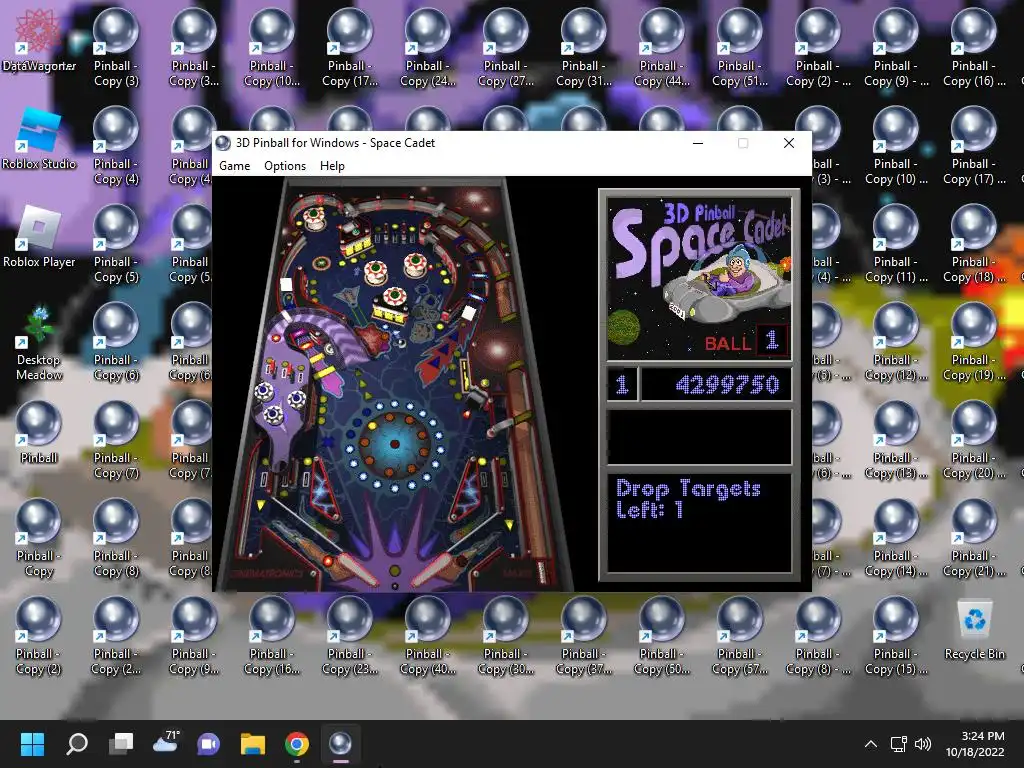Minimize the 3D Pinball window
Image resolution: width=1024 pixels, height=768 pixels.
(698, 143)
